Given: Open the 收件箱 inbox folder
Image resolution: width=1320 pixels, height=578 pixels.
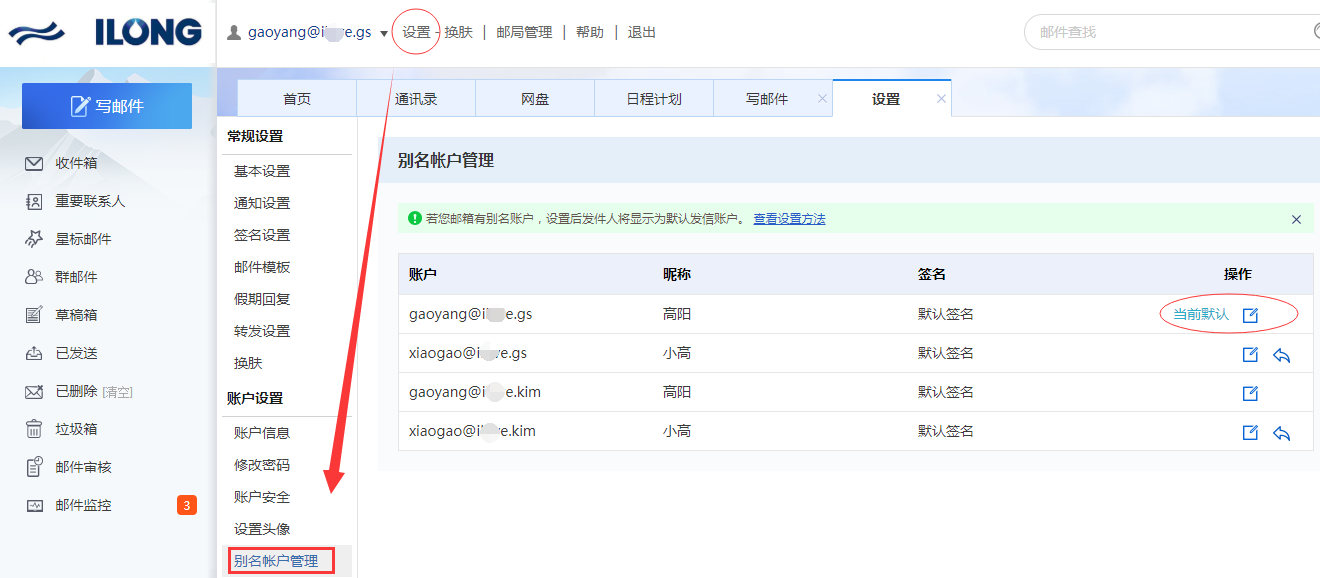Looking at the screenshot, I should coord(76,163).
